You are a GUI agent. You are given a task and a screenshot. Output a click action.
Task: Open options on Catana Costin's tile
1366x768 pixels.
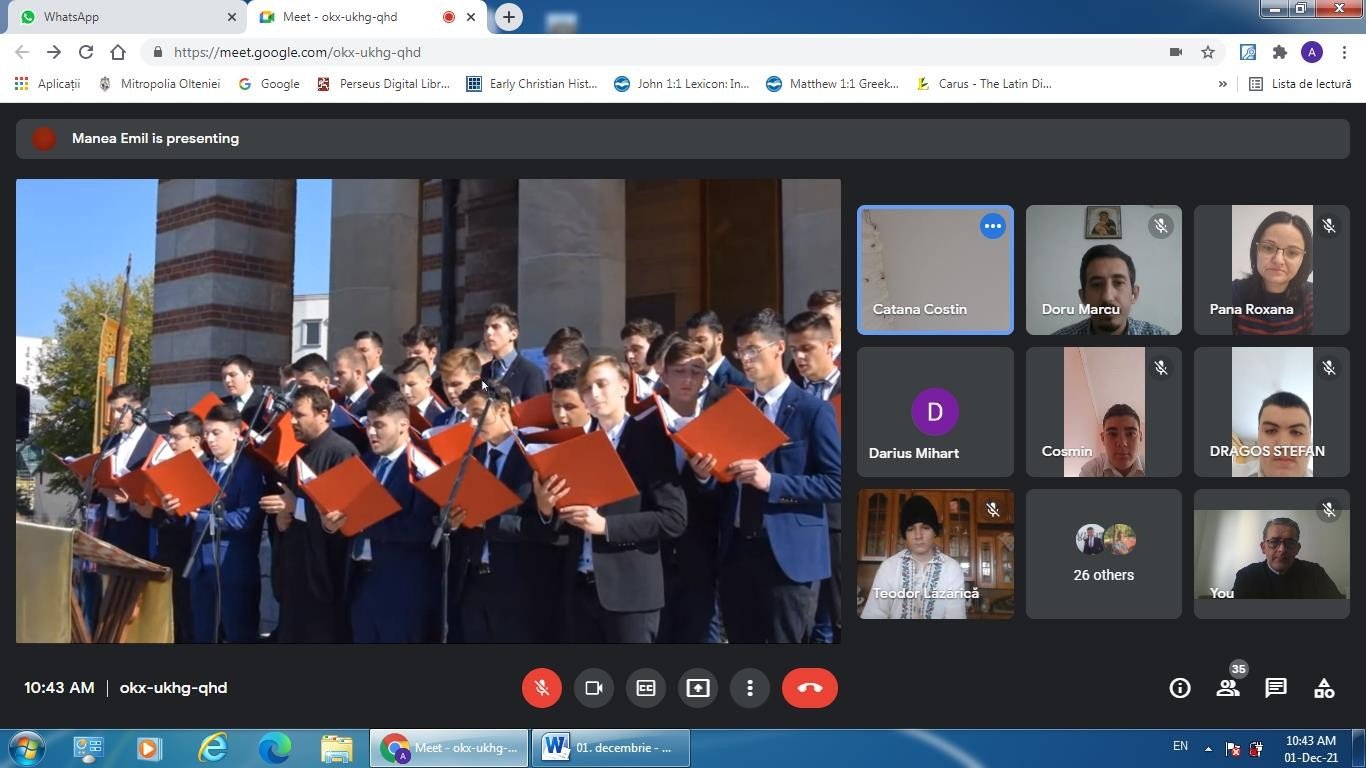tap(992, 226)
